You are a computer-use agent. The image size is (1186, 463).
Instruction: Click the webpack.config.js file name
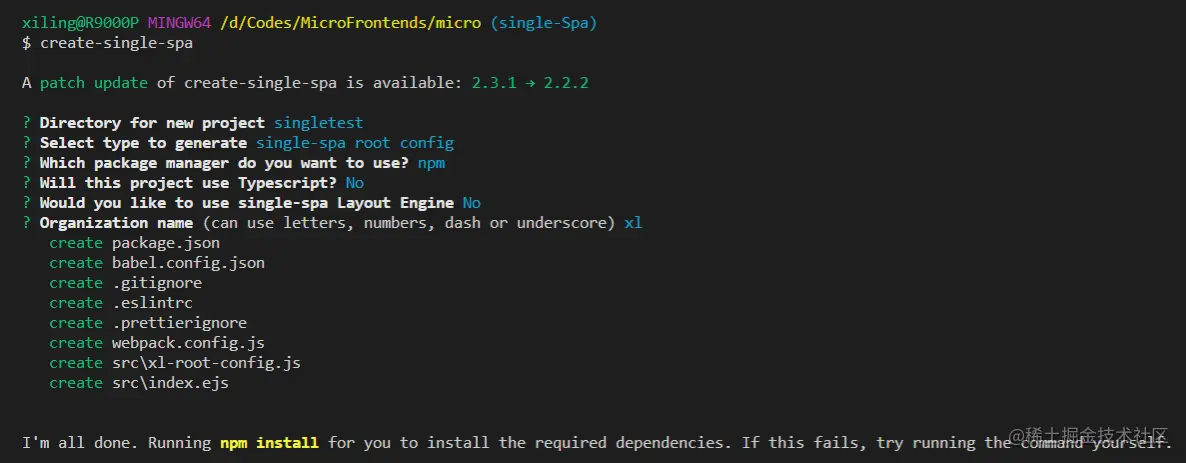click(188, 343)
